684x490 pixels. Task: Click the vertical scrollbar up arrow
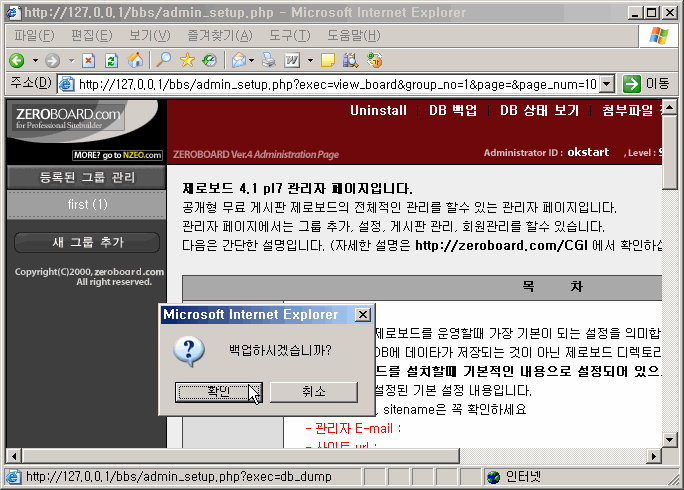click(670, 107)
